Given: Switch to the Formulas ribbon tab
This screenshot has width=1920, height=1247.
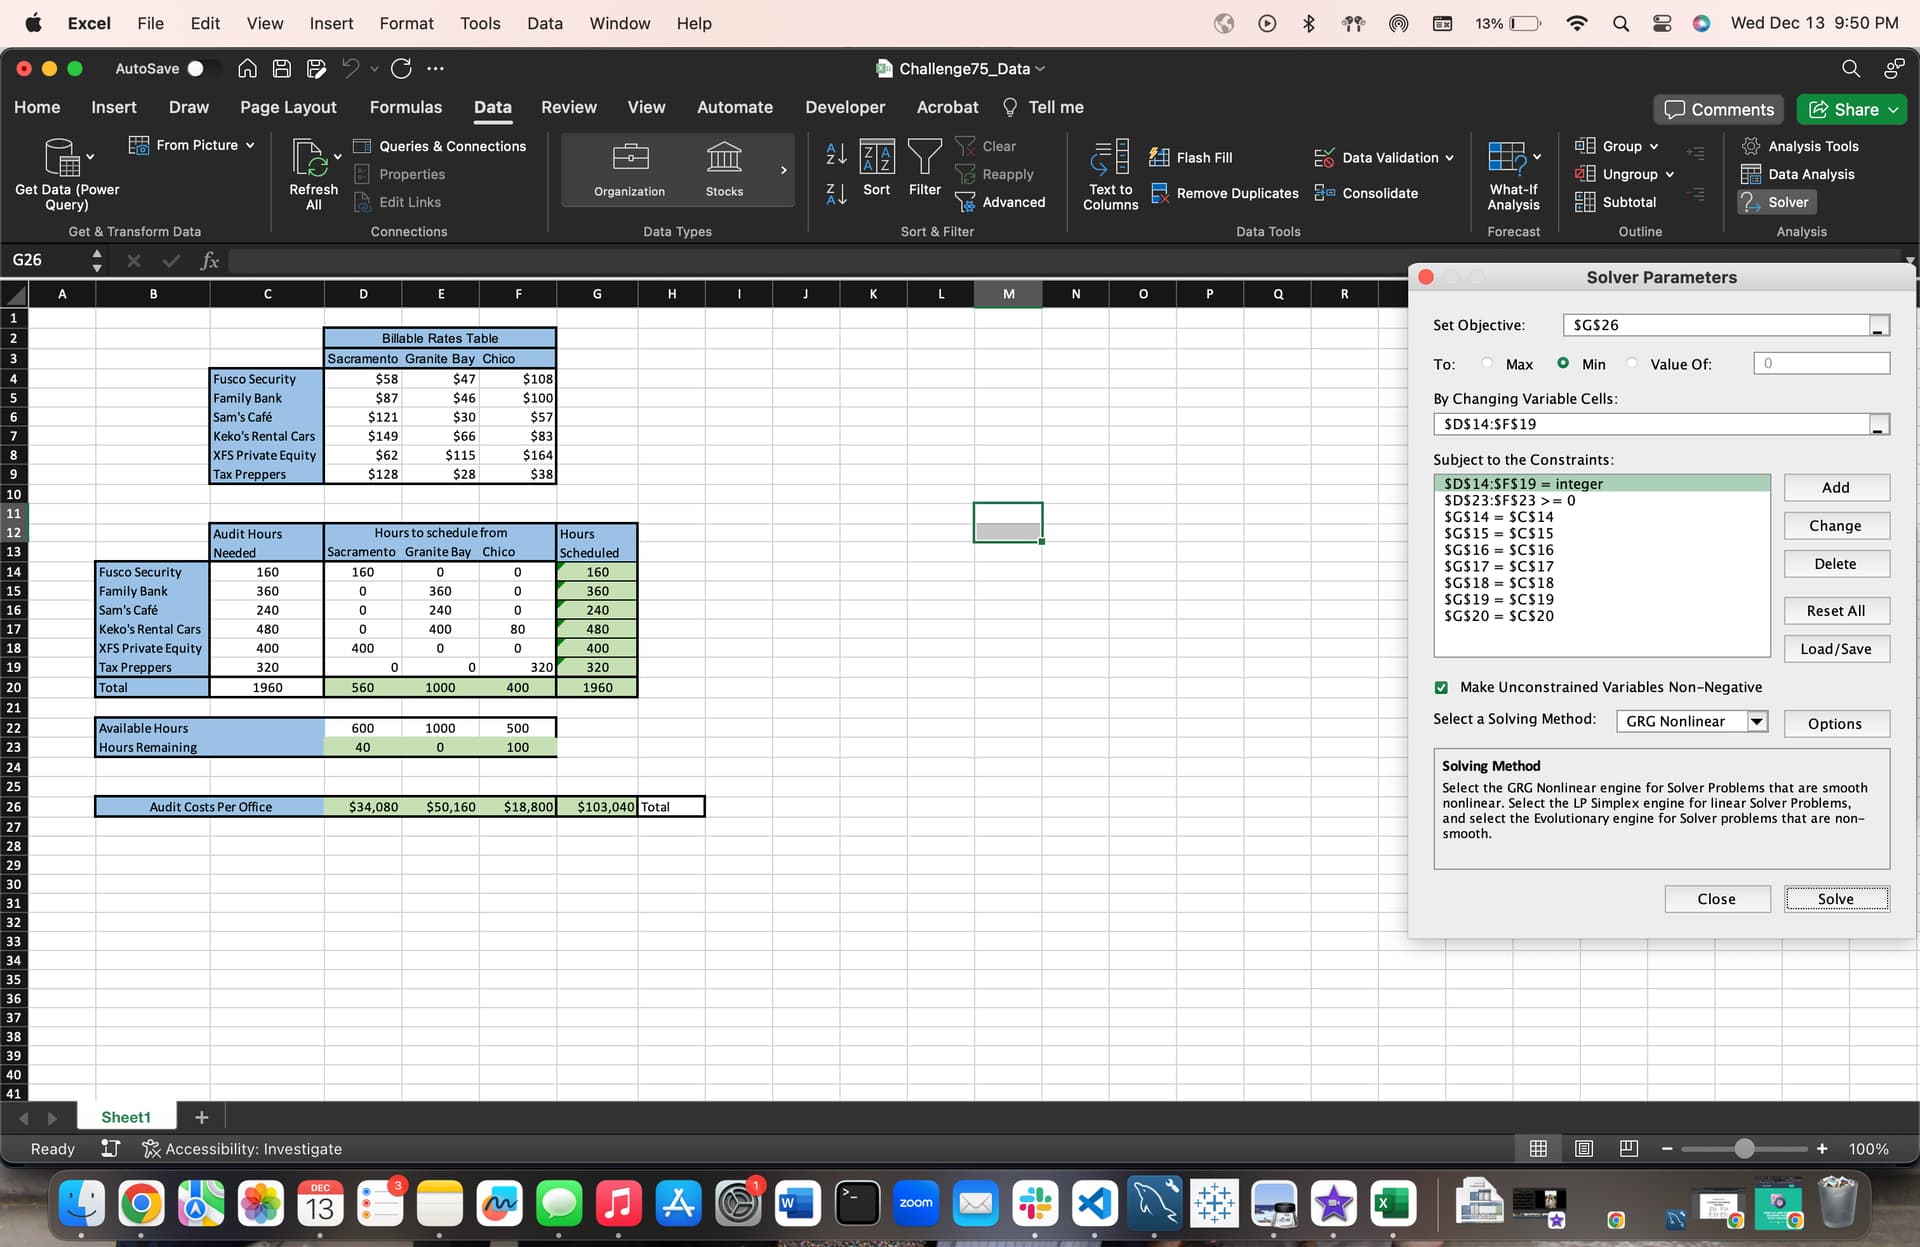Looking at the screenshot, I should click(405, 107).
